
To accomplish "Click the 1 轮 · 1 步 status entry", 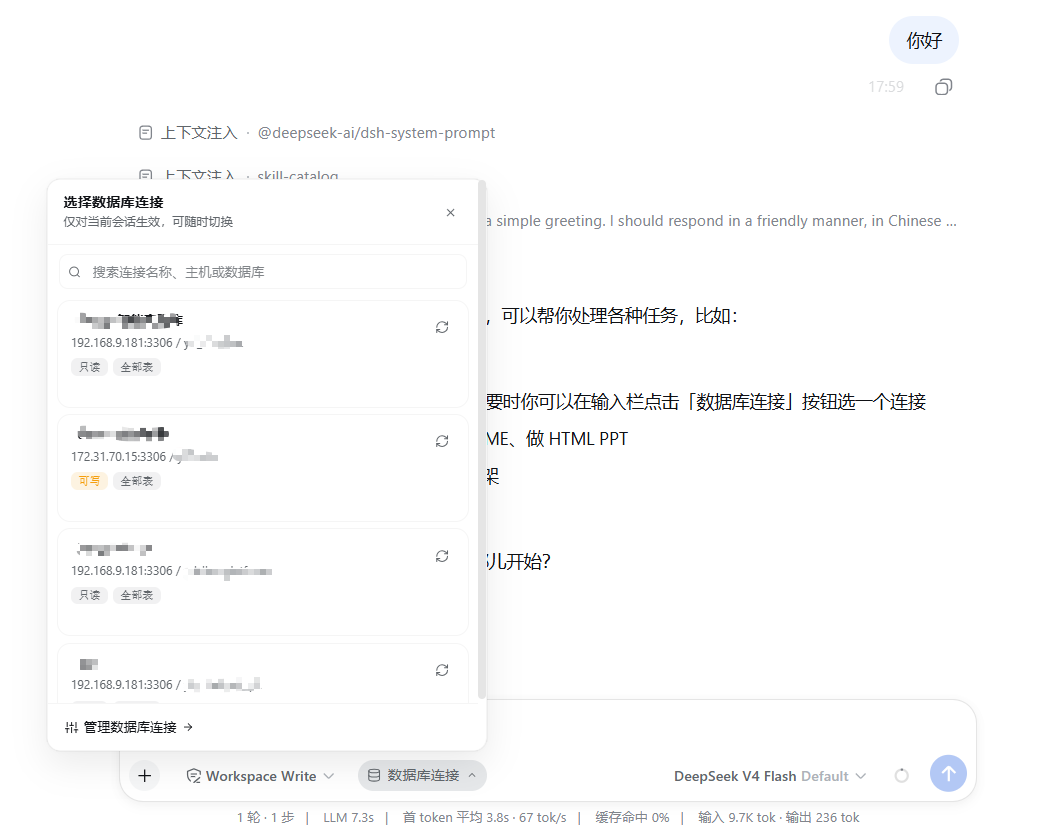I will pyautogui.click(x=265, y=818).
